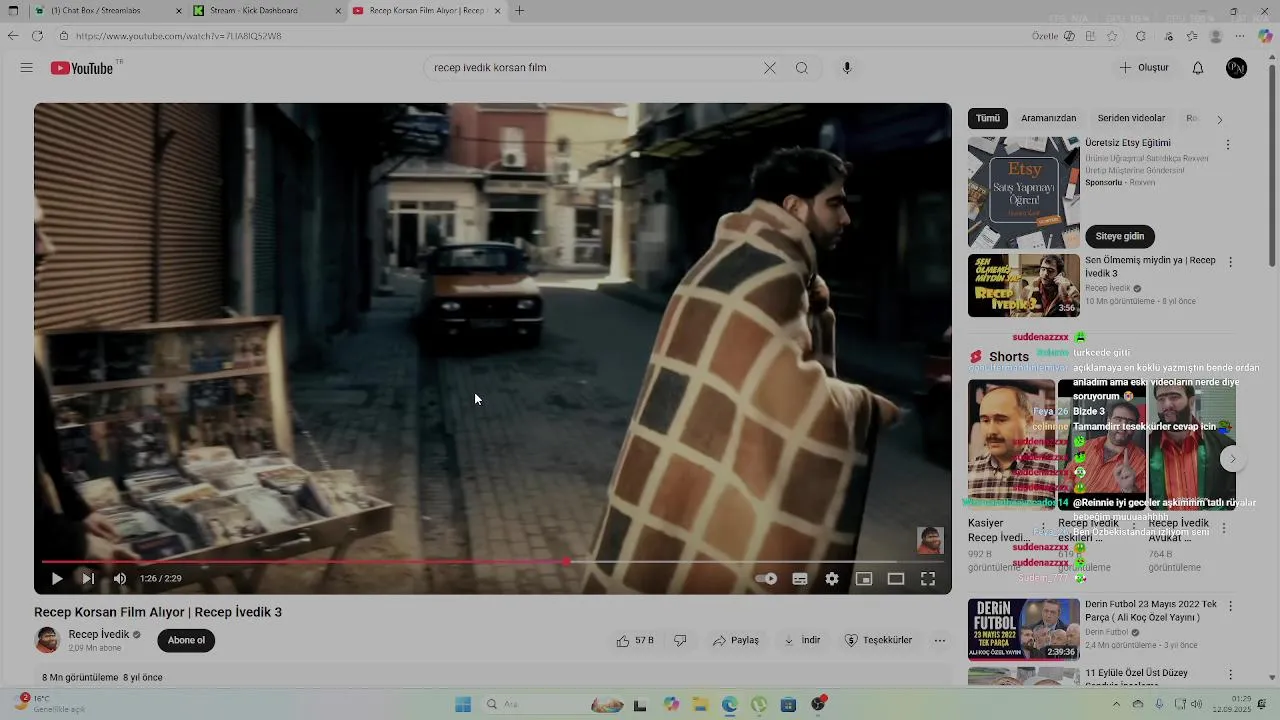Enter full screen mode
The height and width of the screenshot is (720, 1280).
click(x=928, y=578)
